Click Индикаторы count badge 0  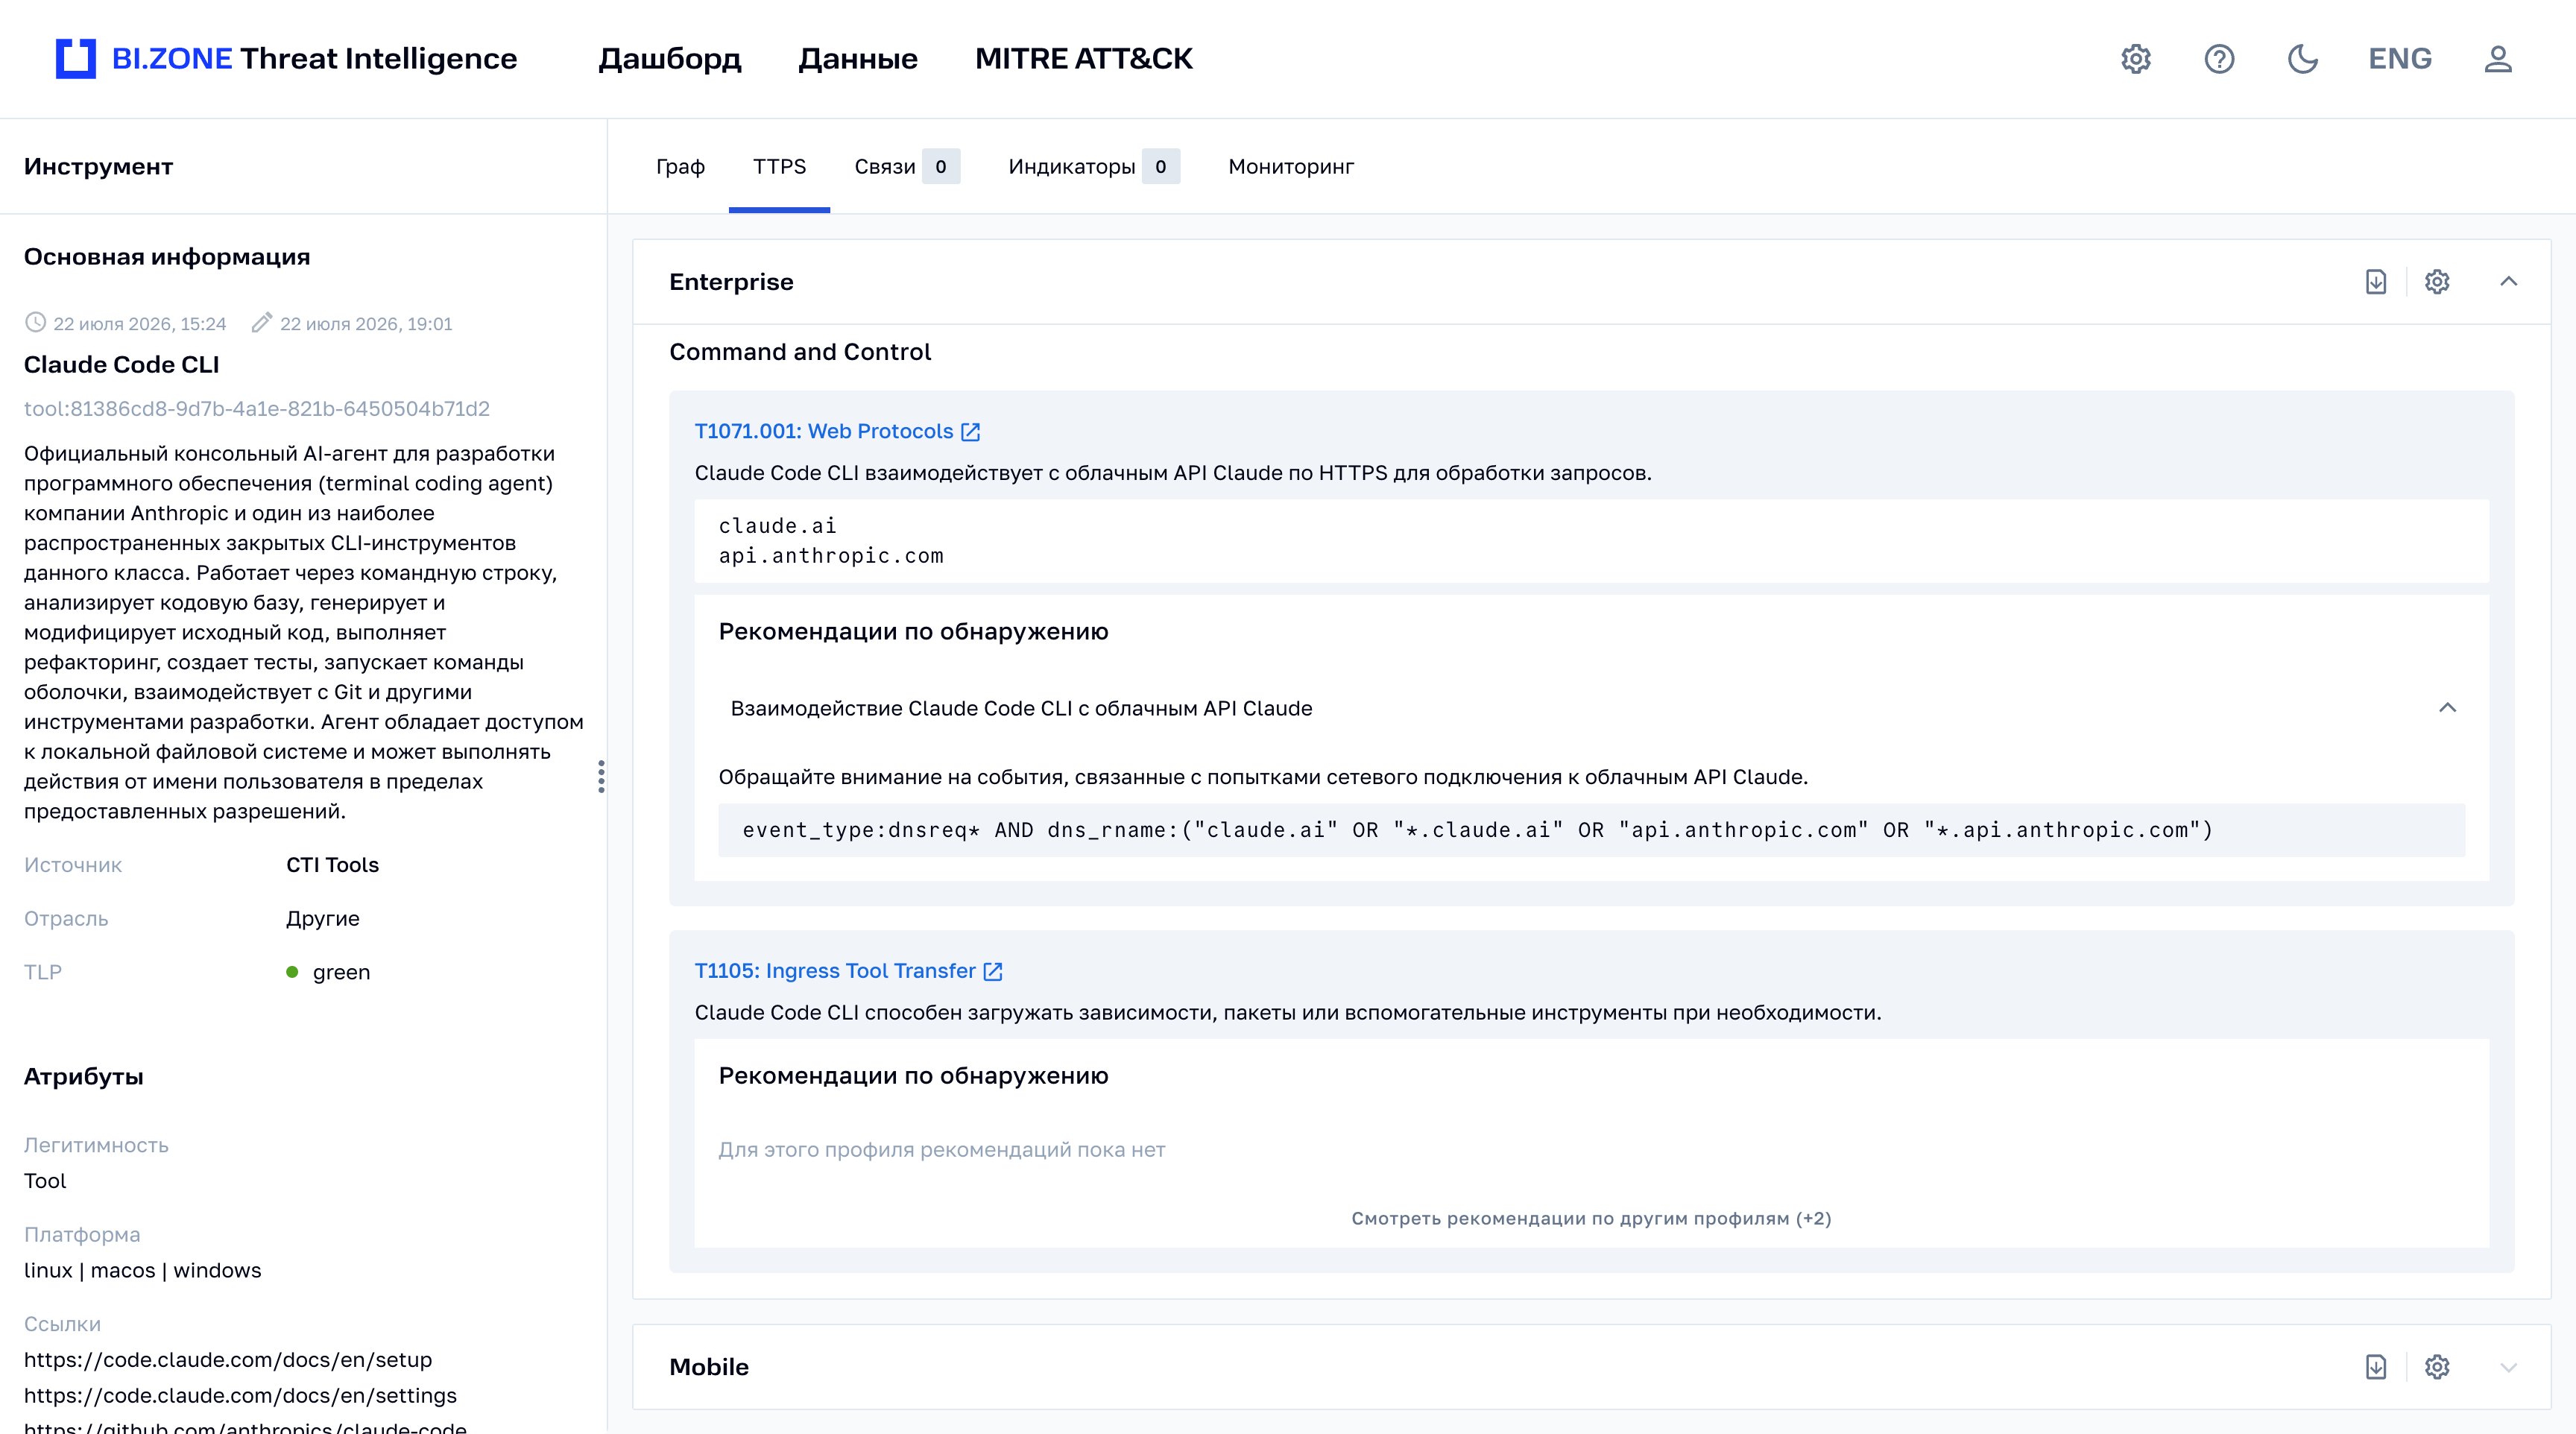[1160, 167]
